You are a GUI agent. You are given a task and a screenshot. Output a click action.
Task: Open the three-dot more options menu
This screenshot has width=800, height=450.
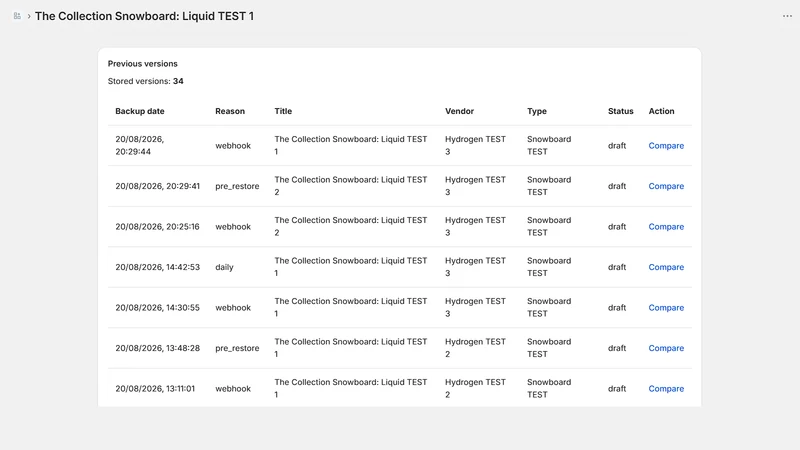pyautogui.click(x=787, y=16)
